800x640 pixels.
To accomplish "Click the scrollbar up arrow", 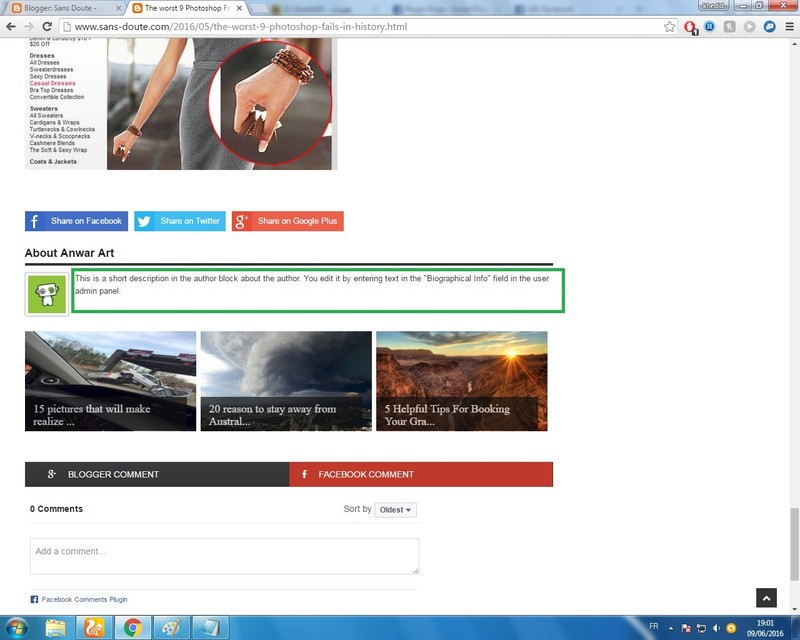I will (794, 44).
